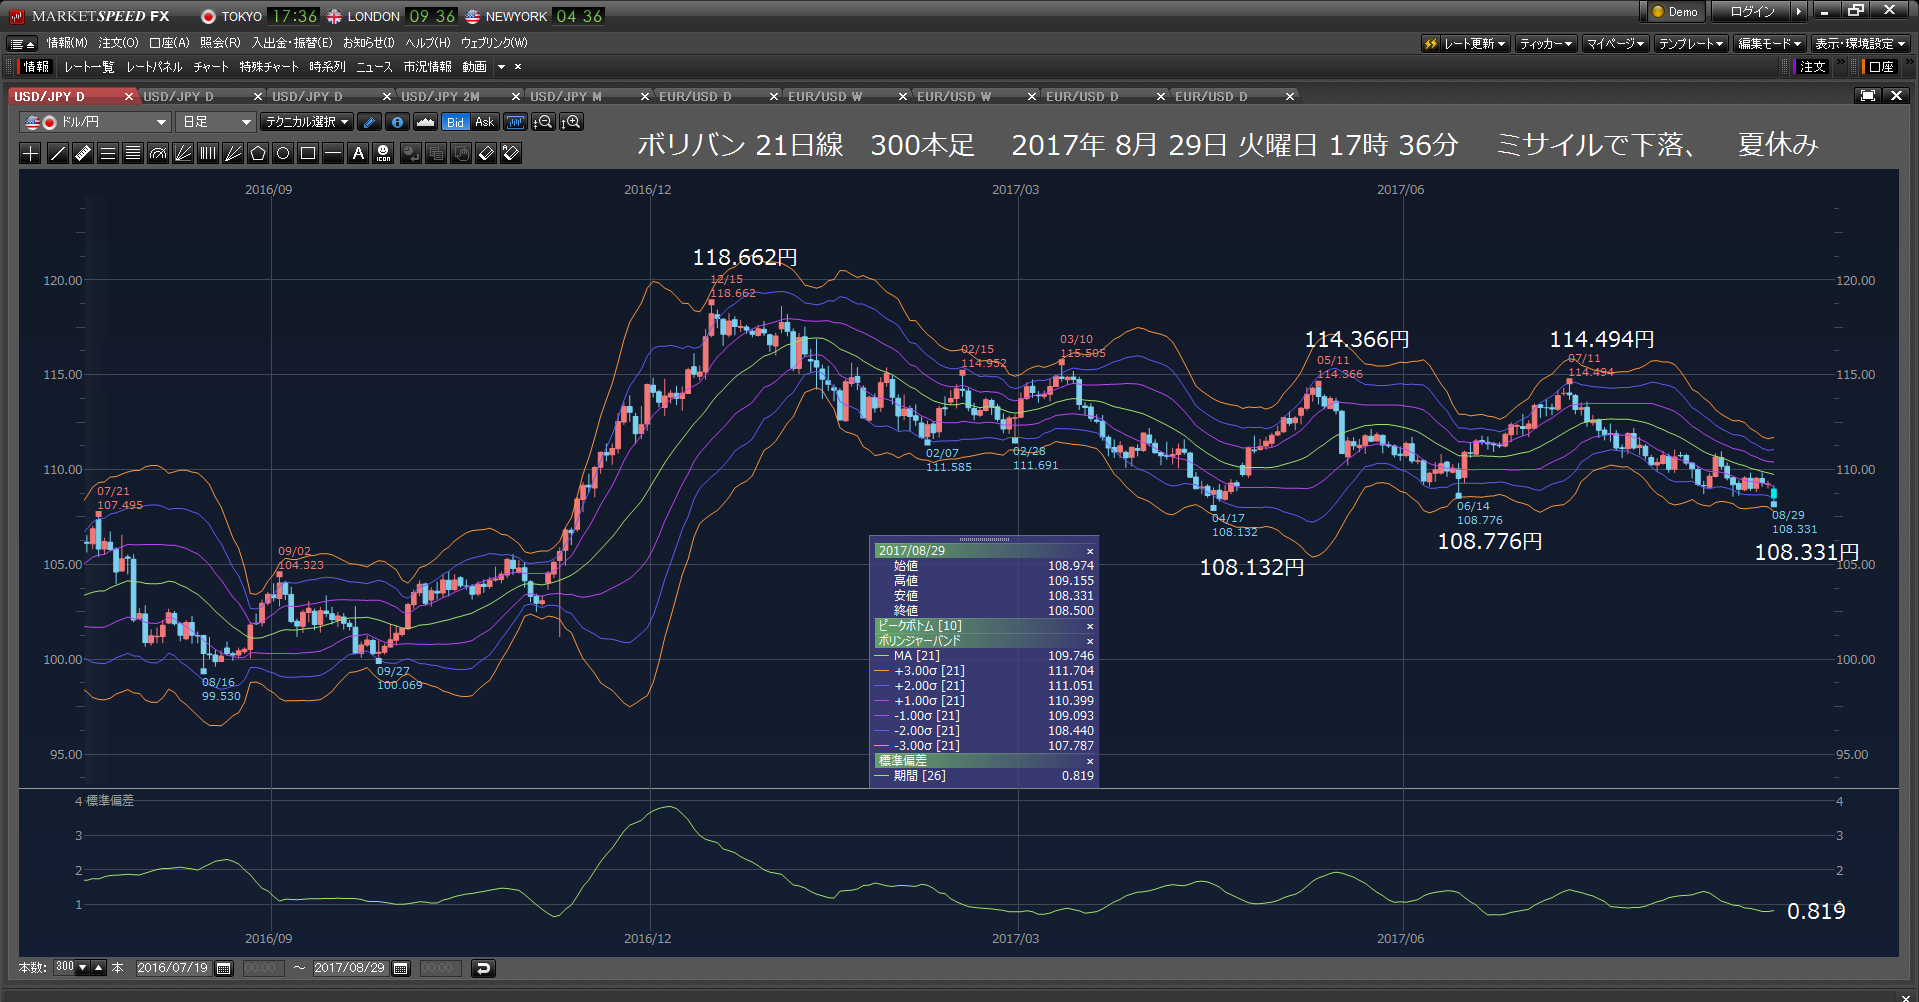1919x1002 pixels.
Task: Choose the Fibonacci arc tool
Action: (158, 153)
